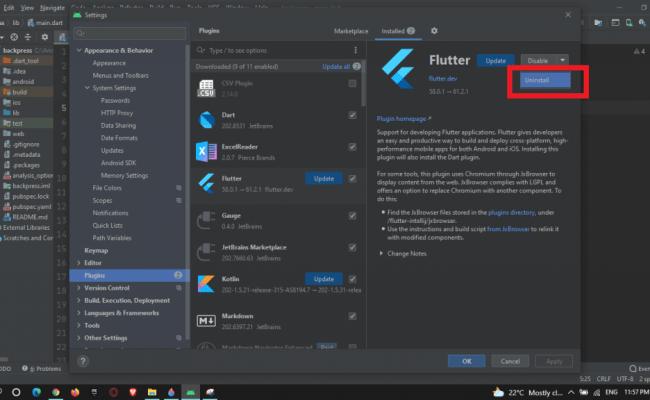
Task: Open Microsoft Edge from the taskbar
Action: pyautogui.click(x=36, y=392)
